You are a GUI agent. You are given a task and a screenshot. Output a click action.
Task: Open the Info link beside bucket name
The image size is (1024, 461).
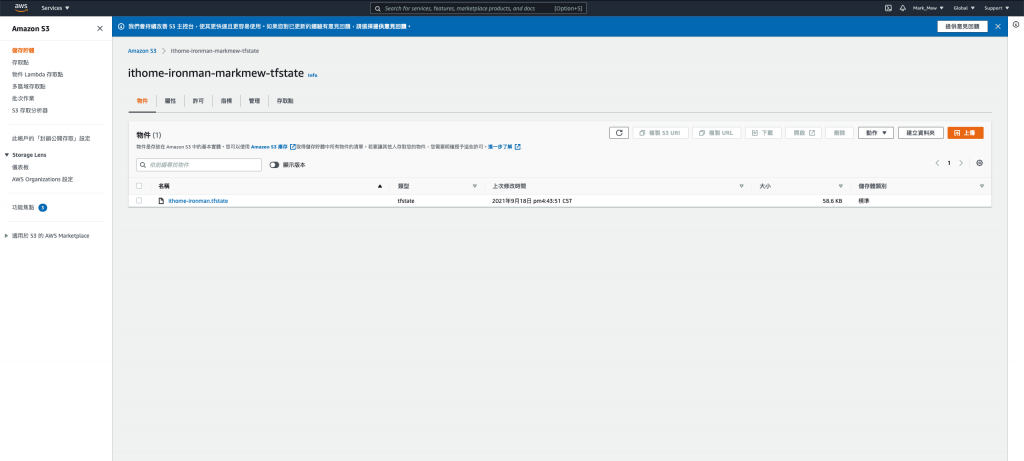tap(312, 75)
